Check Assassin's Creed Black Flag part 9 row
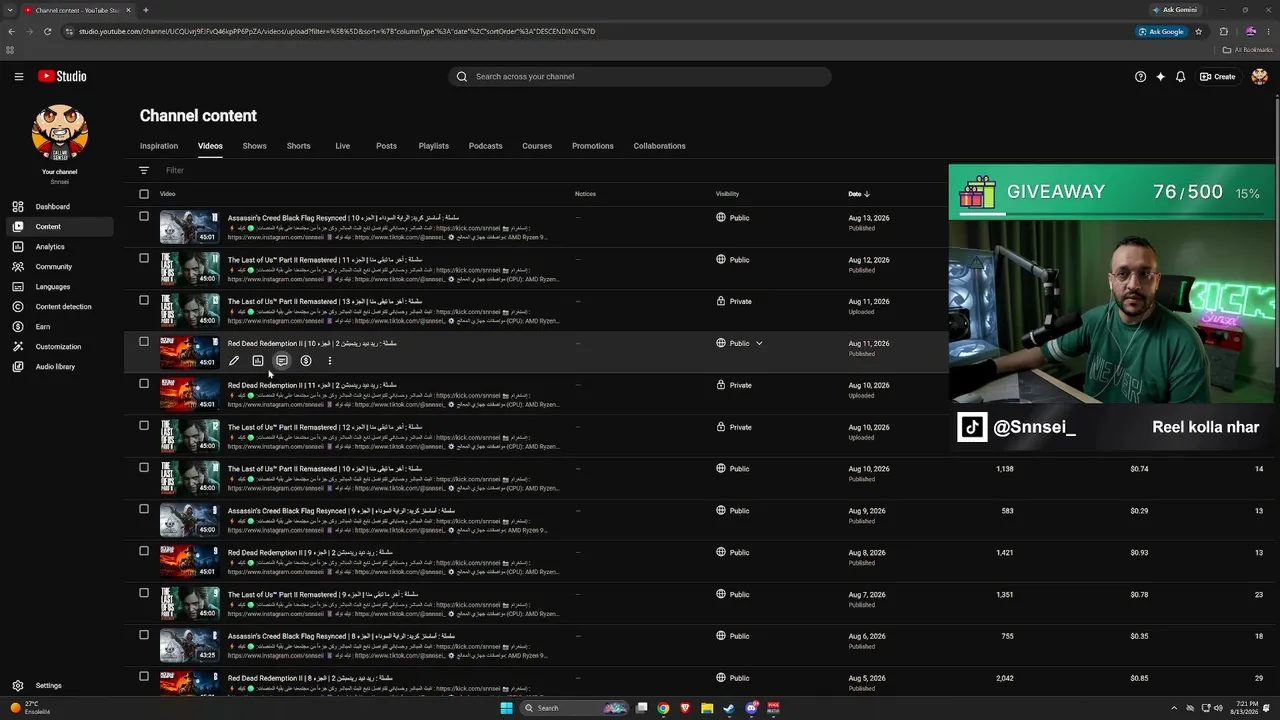The image size is (1280, 720). [x=144, y=509]
